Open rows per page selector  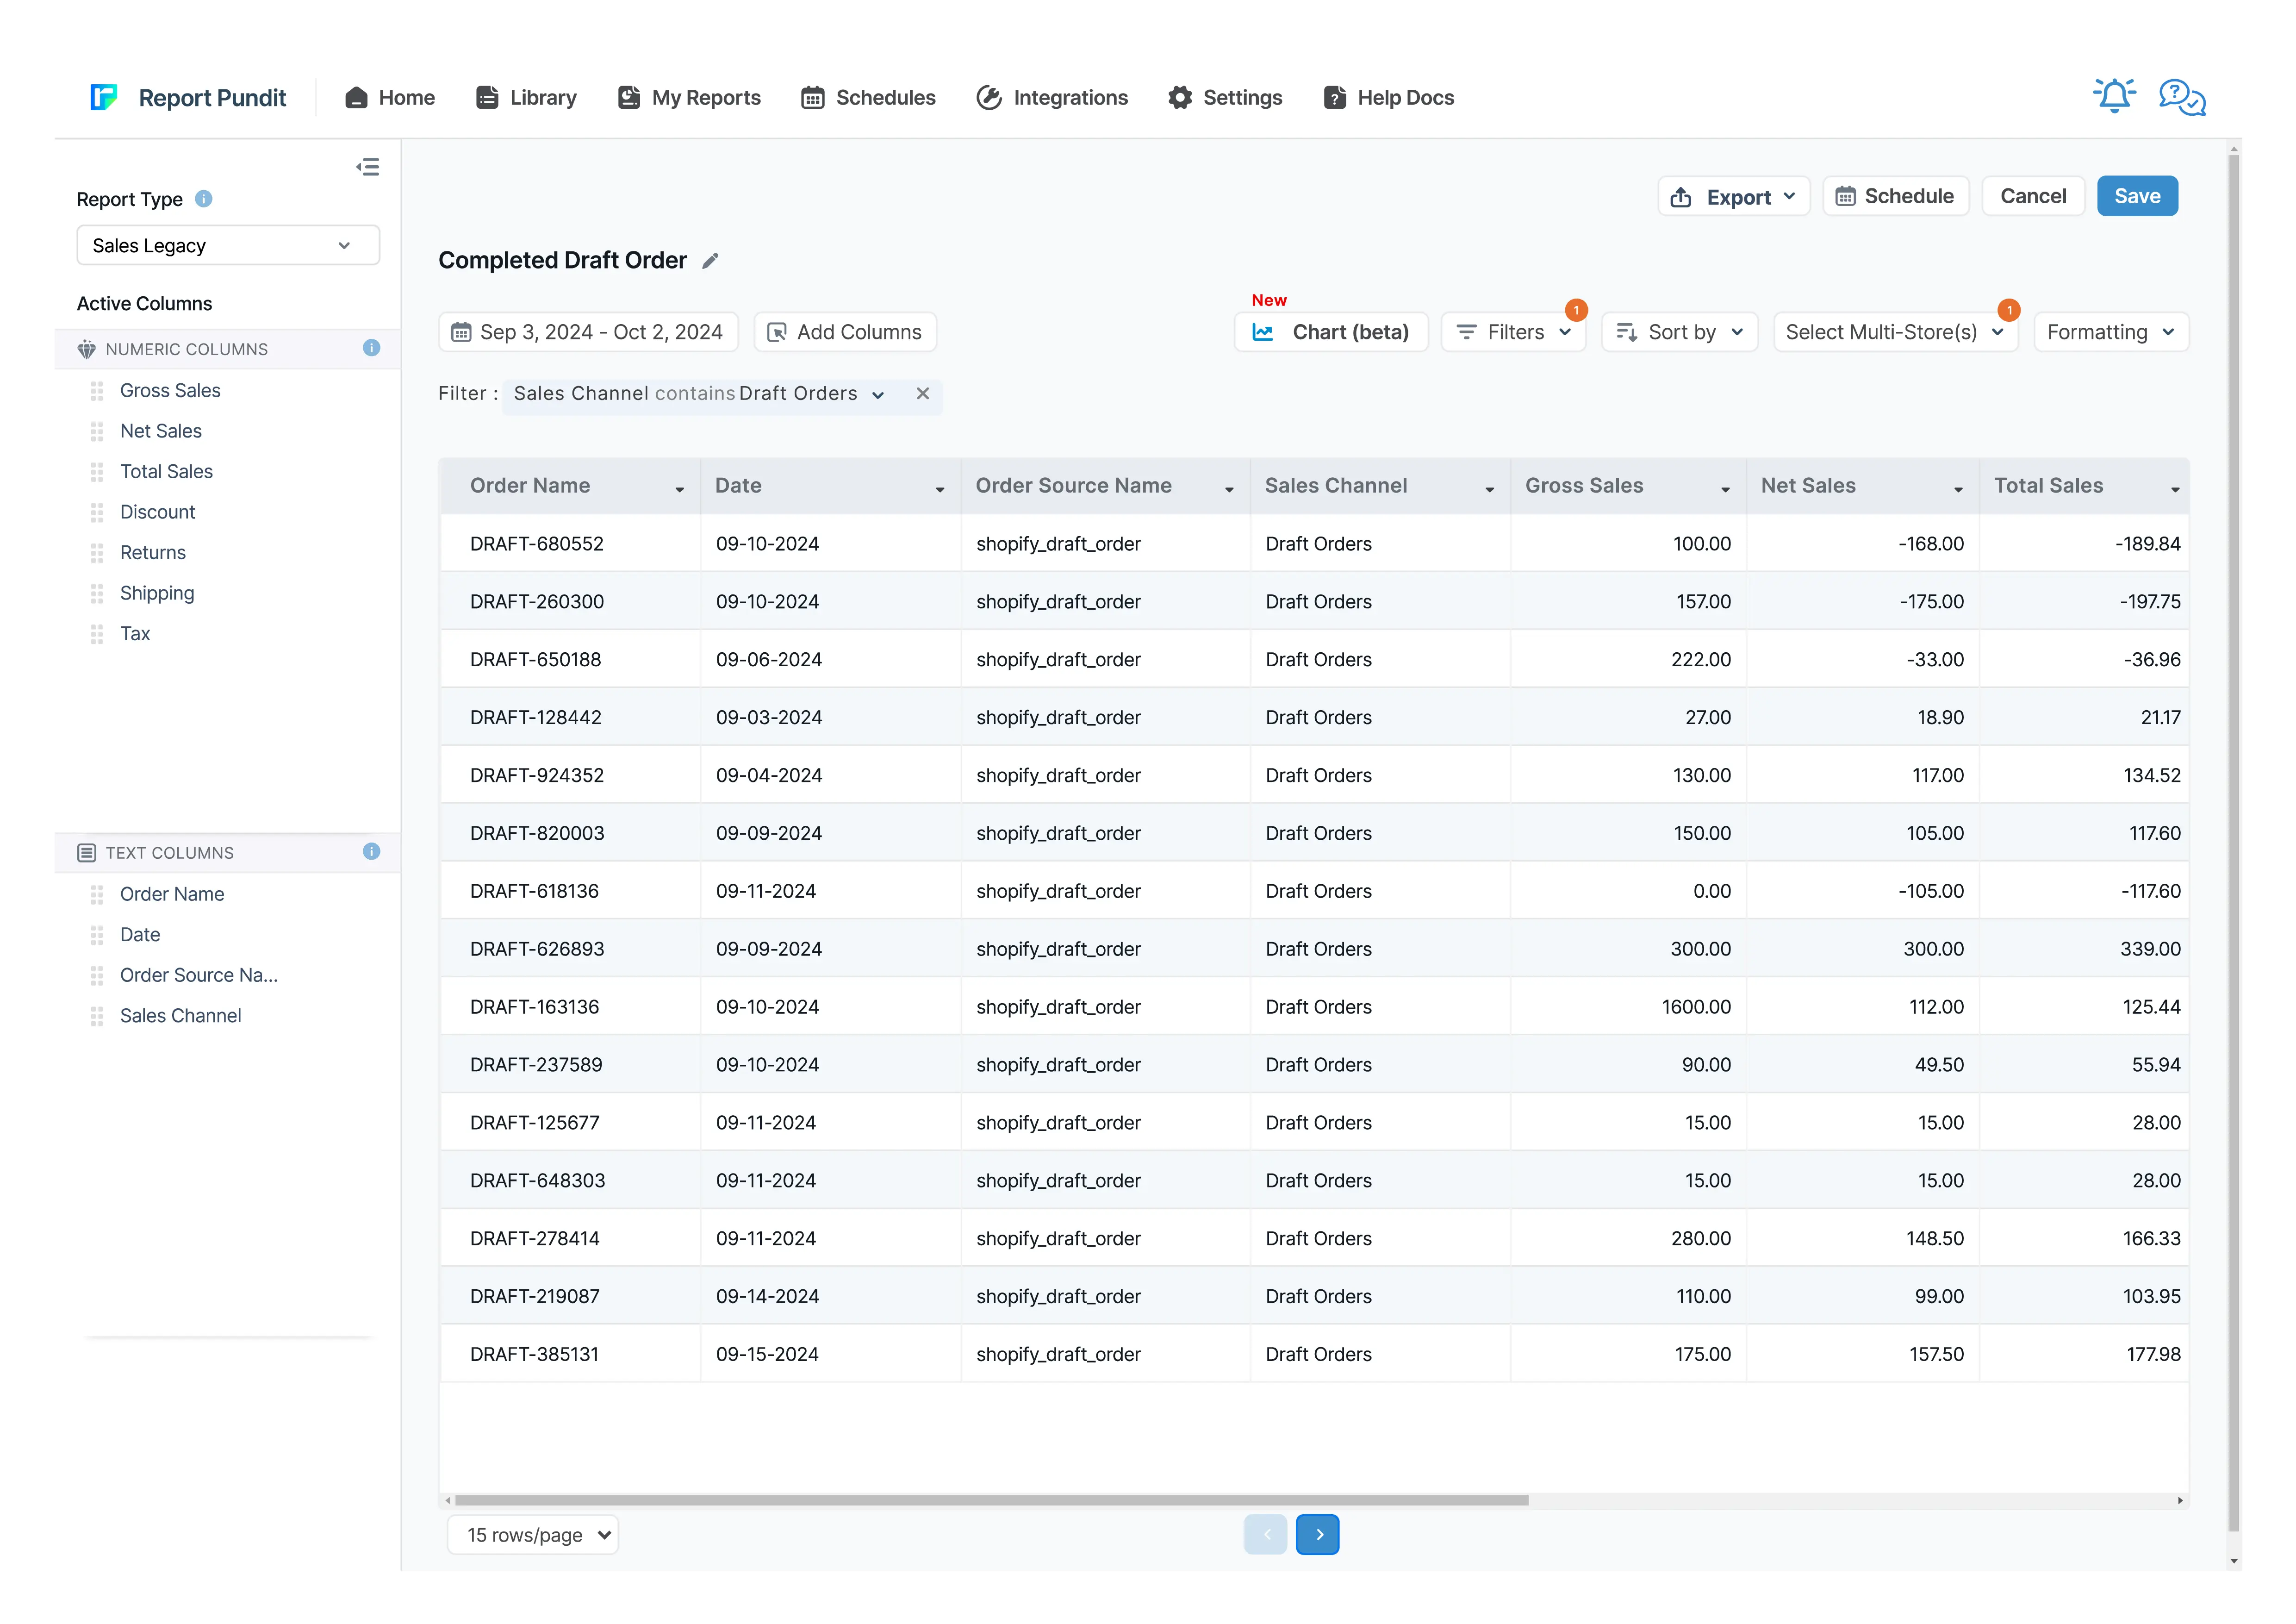(533, 1535)
